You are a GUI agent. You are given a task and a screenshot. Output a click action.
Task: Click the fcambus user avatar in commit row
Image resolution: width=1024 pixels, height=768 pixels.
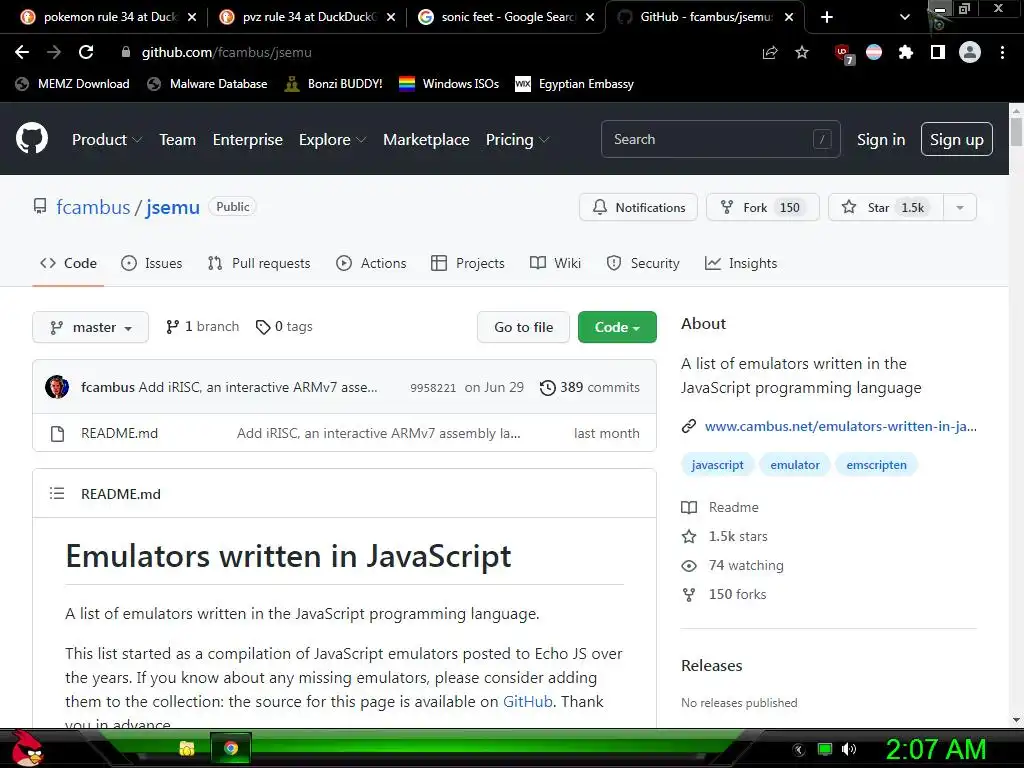tap(57, 387)
